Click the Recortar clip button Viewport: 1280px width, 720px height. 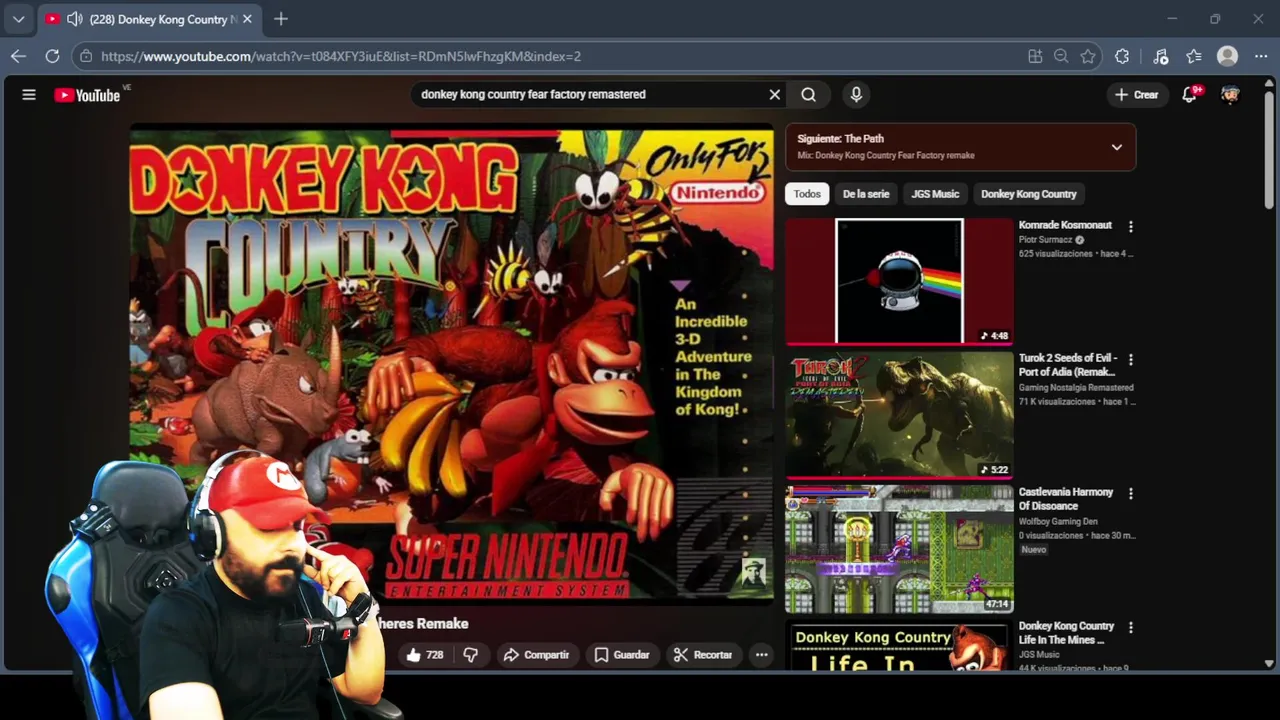tap(703, 655)
